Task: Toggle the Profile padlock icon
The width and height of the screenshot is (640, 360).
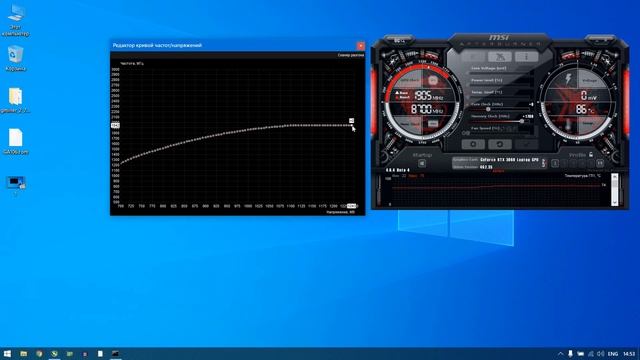Action: click(591, 155)
